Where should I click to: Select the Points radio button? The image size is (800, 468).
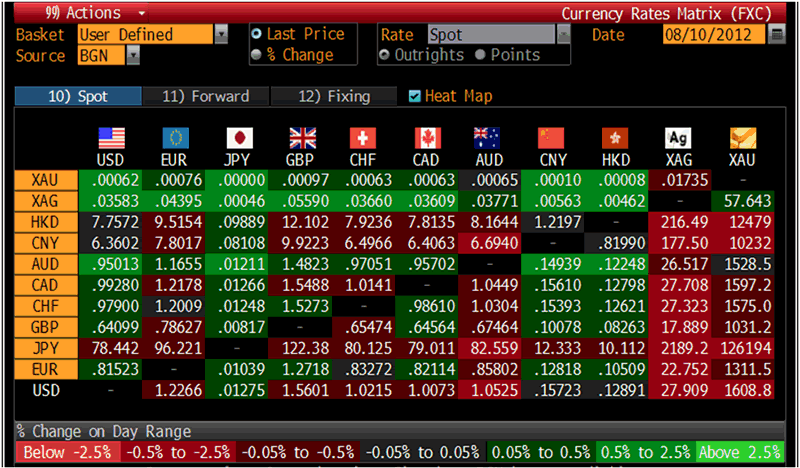pyautogui.click(x=480, y=55)
